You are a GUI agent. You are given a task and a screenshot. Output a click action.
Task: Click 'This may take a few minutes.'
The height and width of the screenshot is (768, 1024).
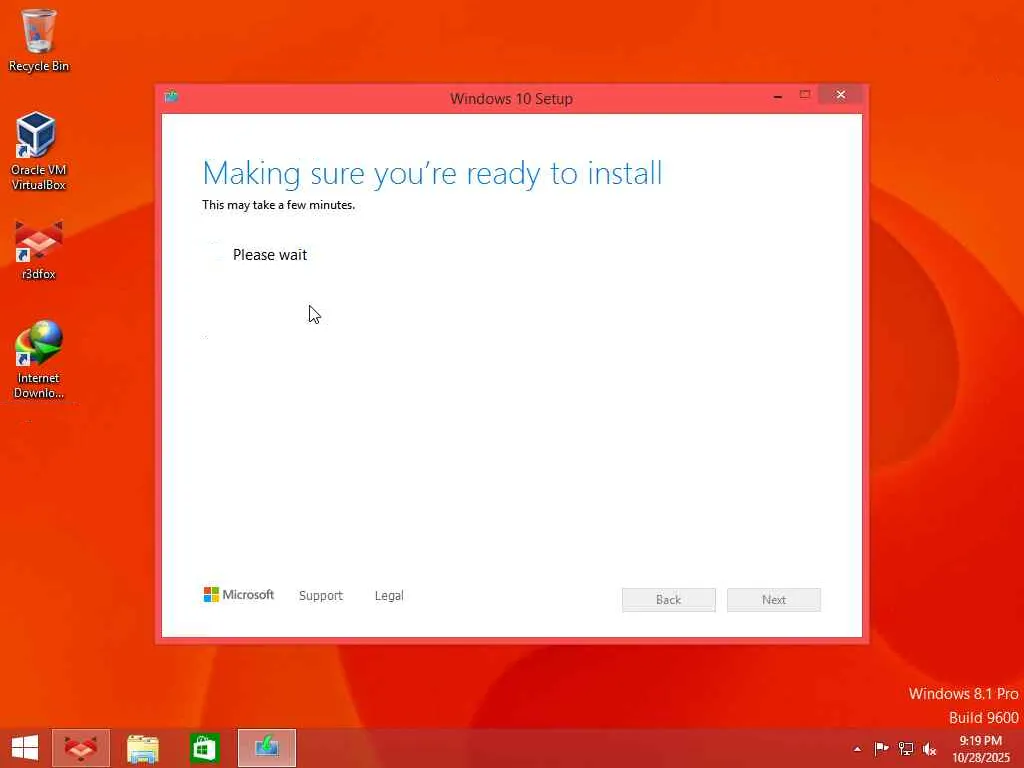point(278,205)
